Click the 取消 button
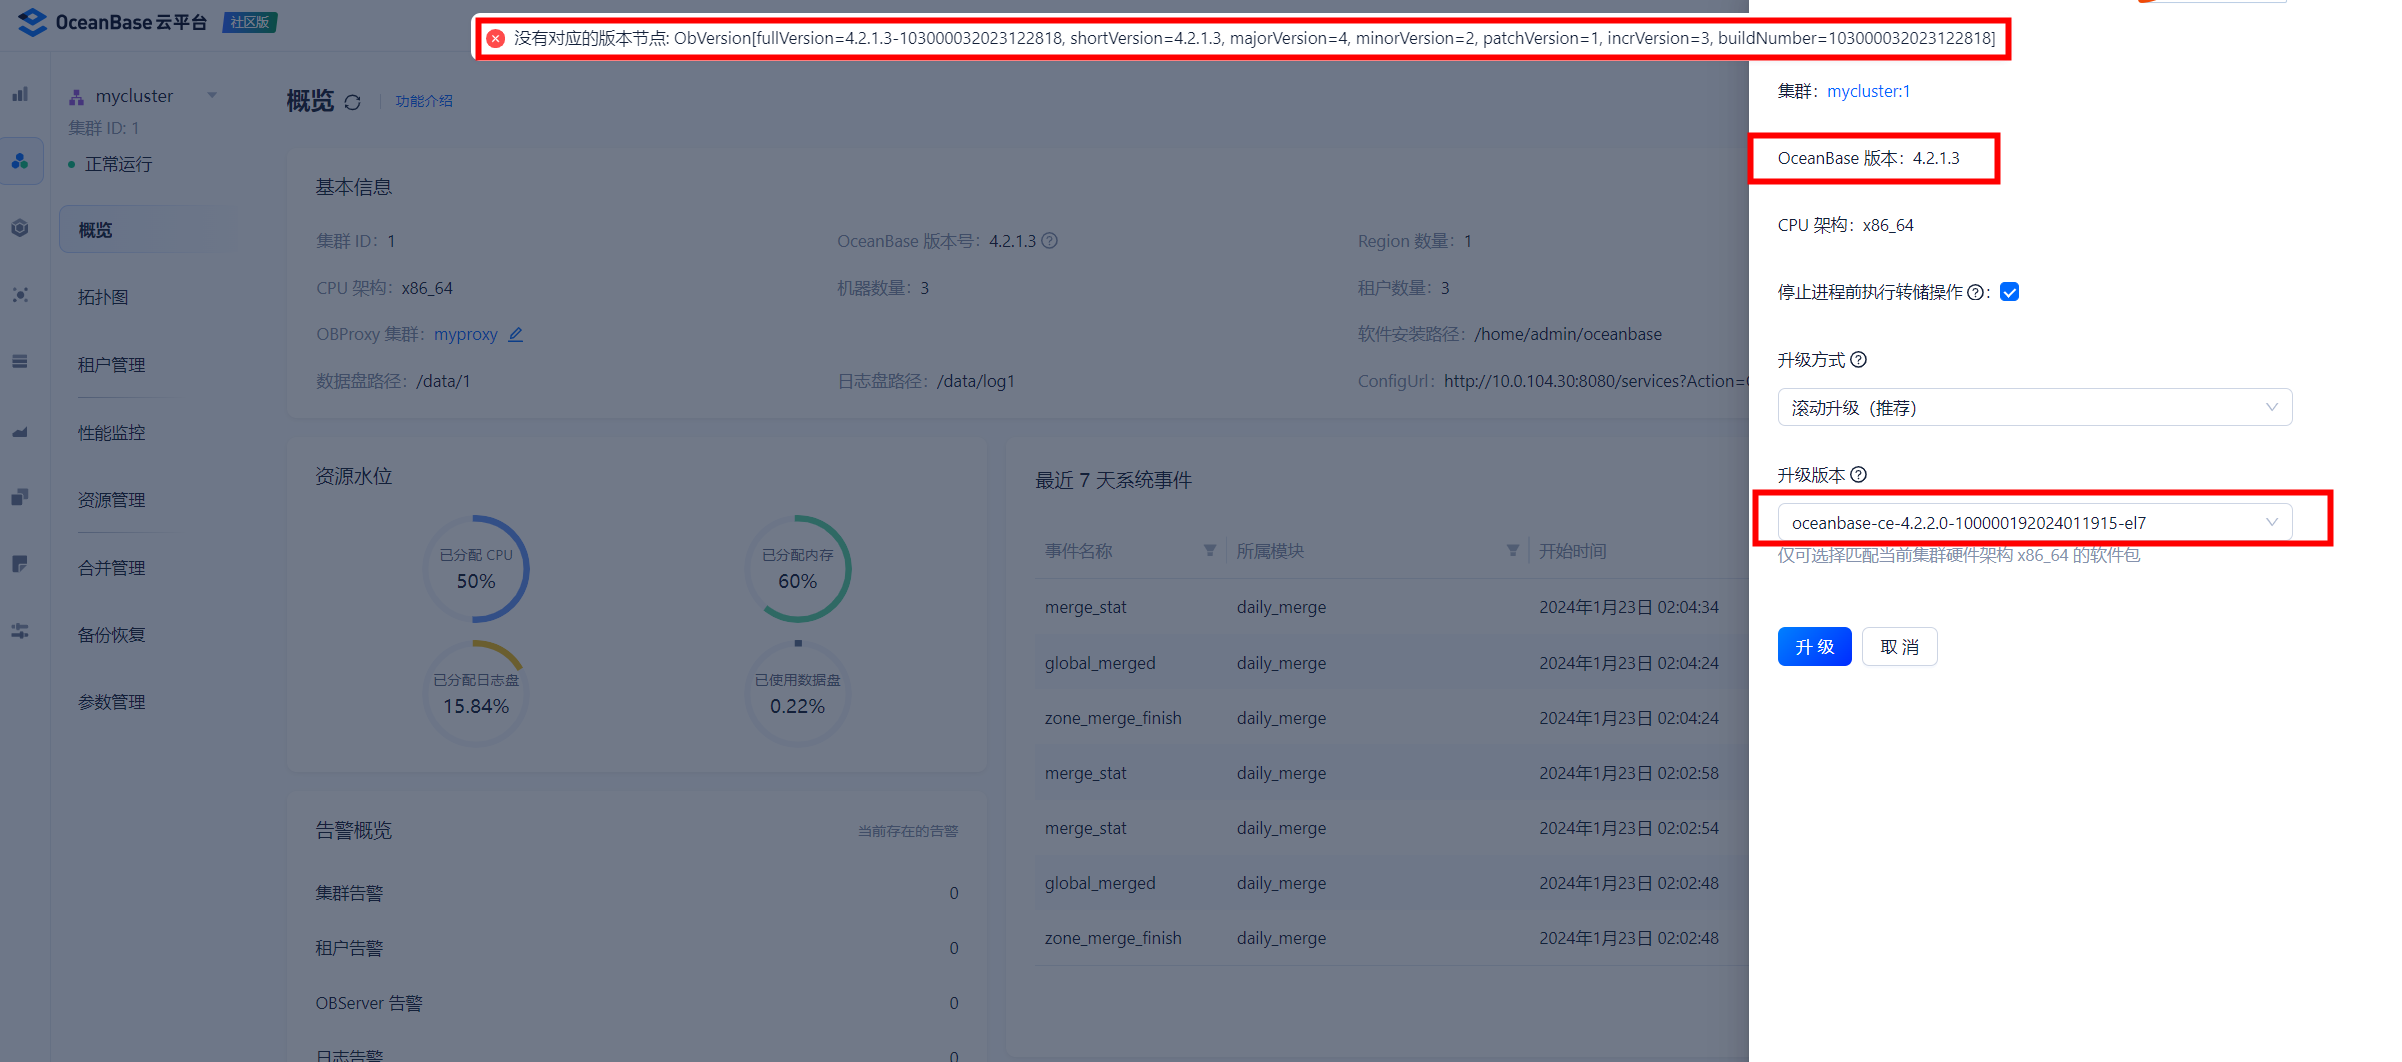The height and width of the screenshot is (1062, 2402). [x=1899, y=647]
